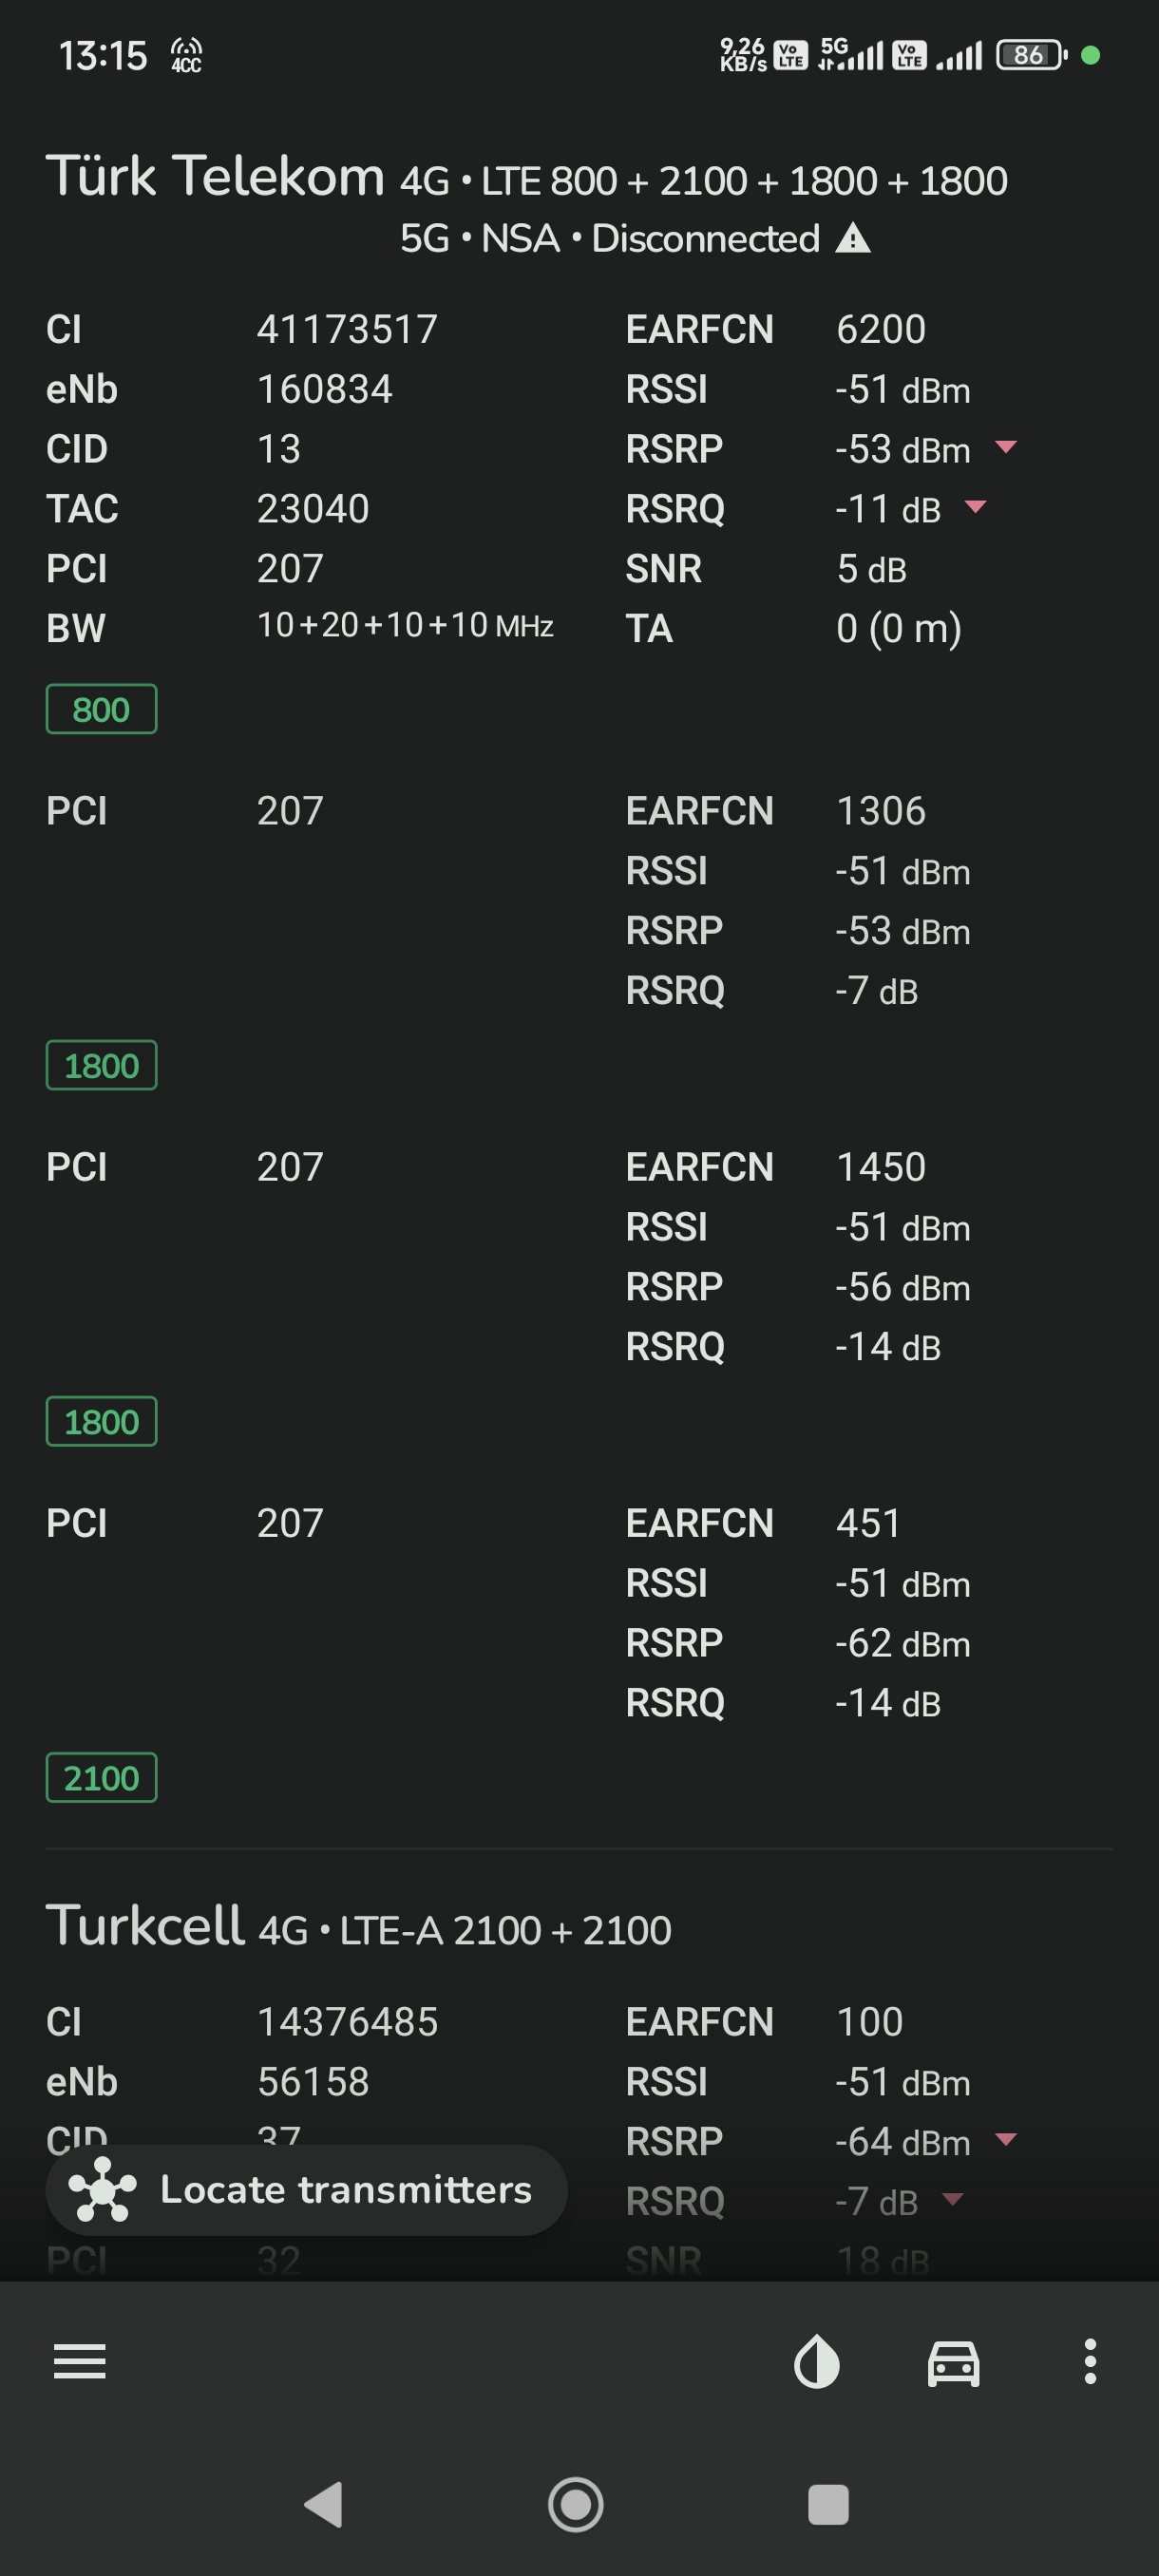Tap the Locate transmitters button
This screenshot has height=2576, width=1159.
click(x=306, y=2190)
